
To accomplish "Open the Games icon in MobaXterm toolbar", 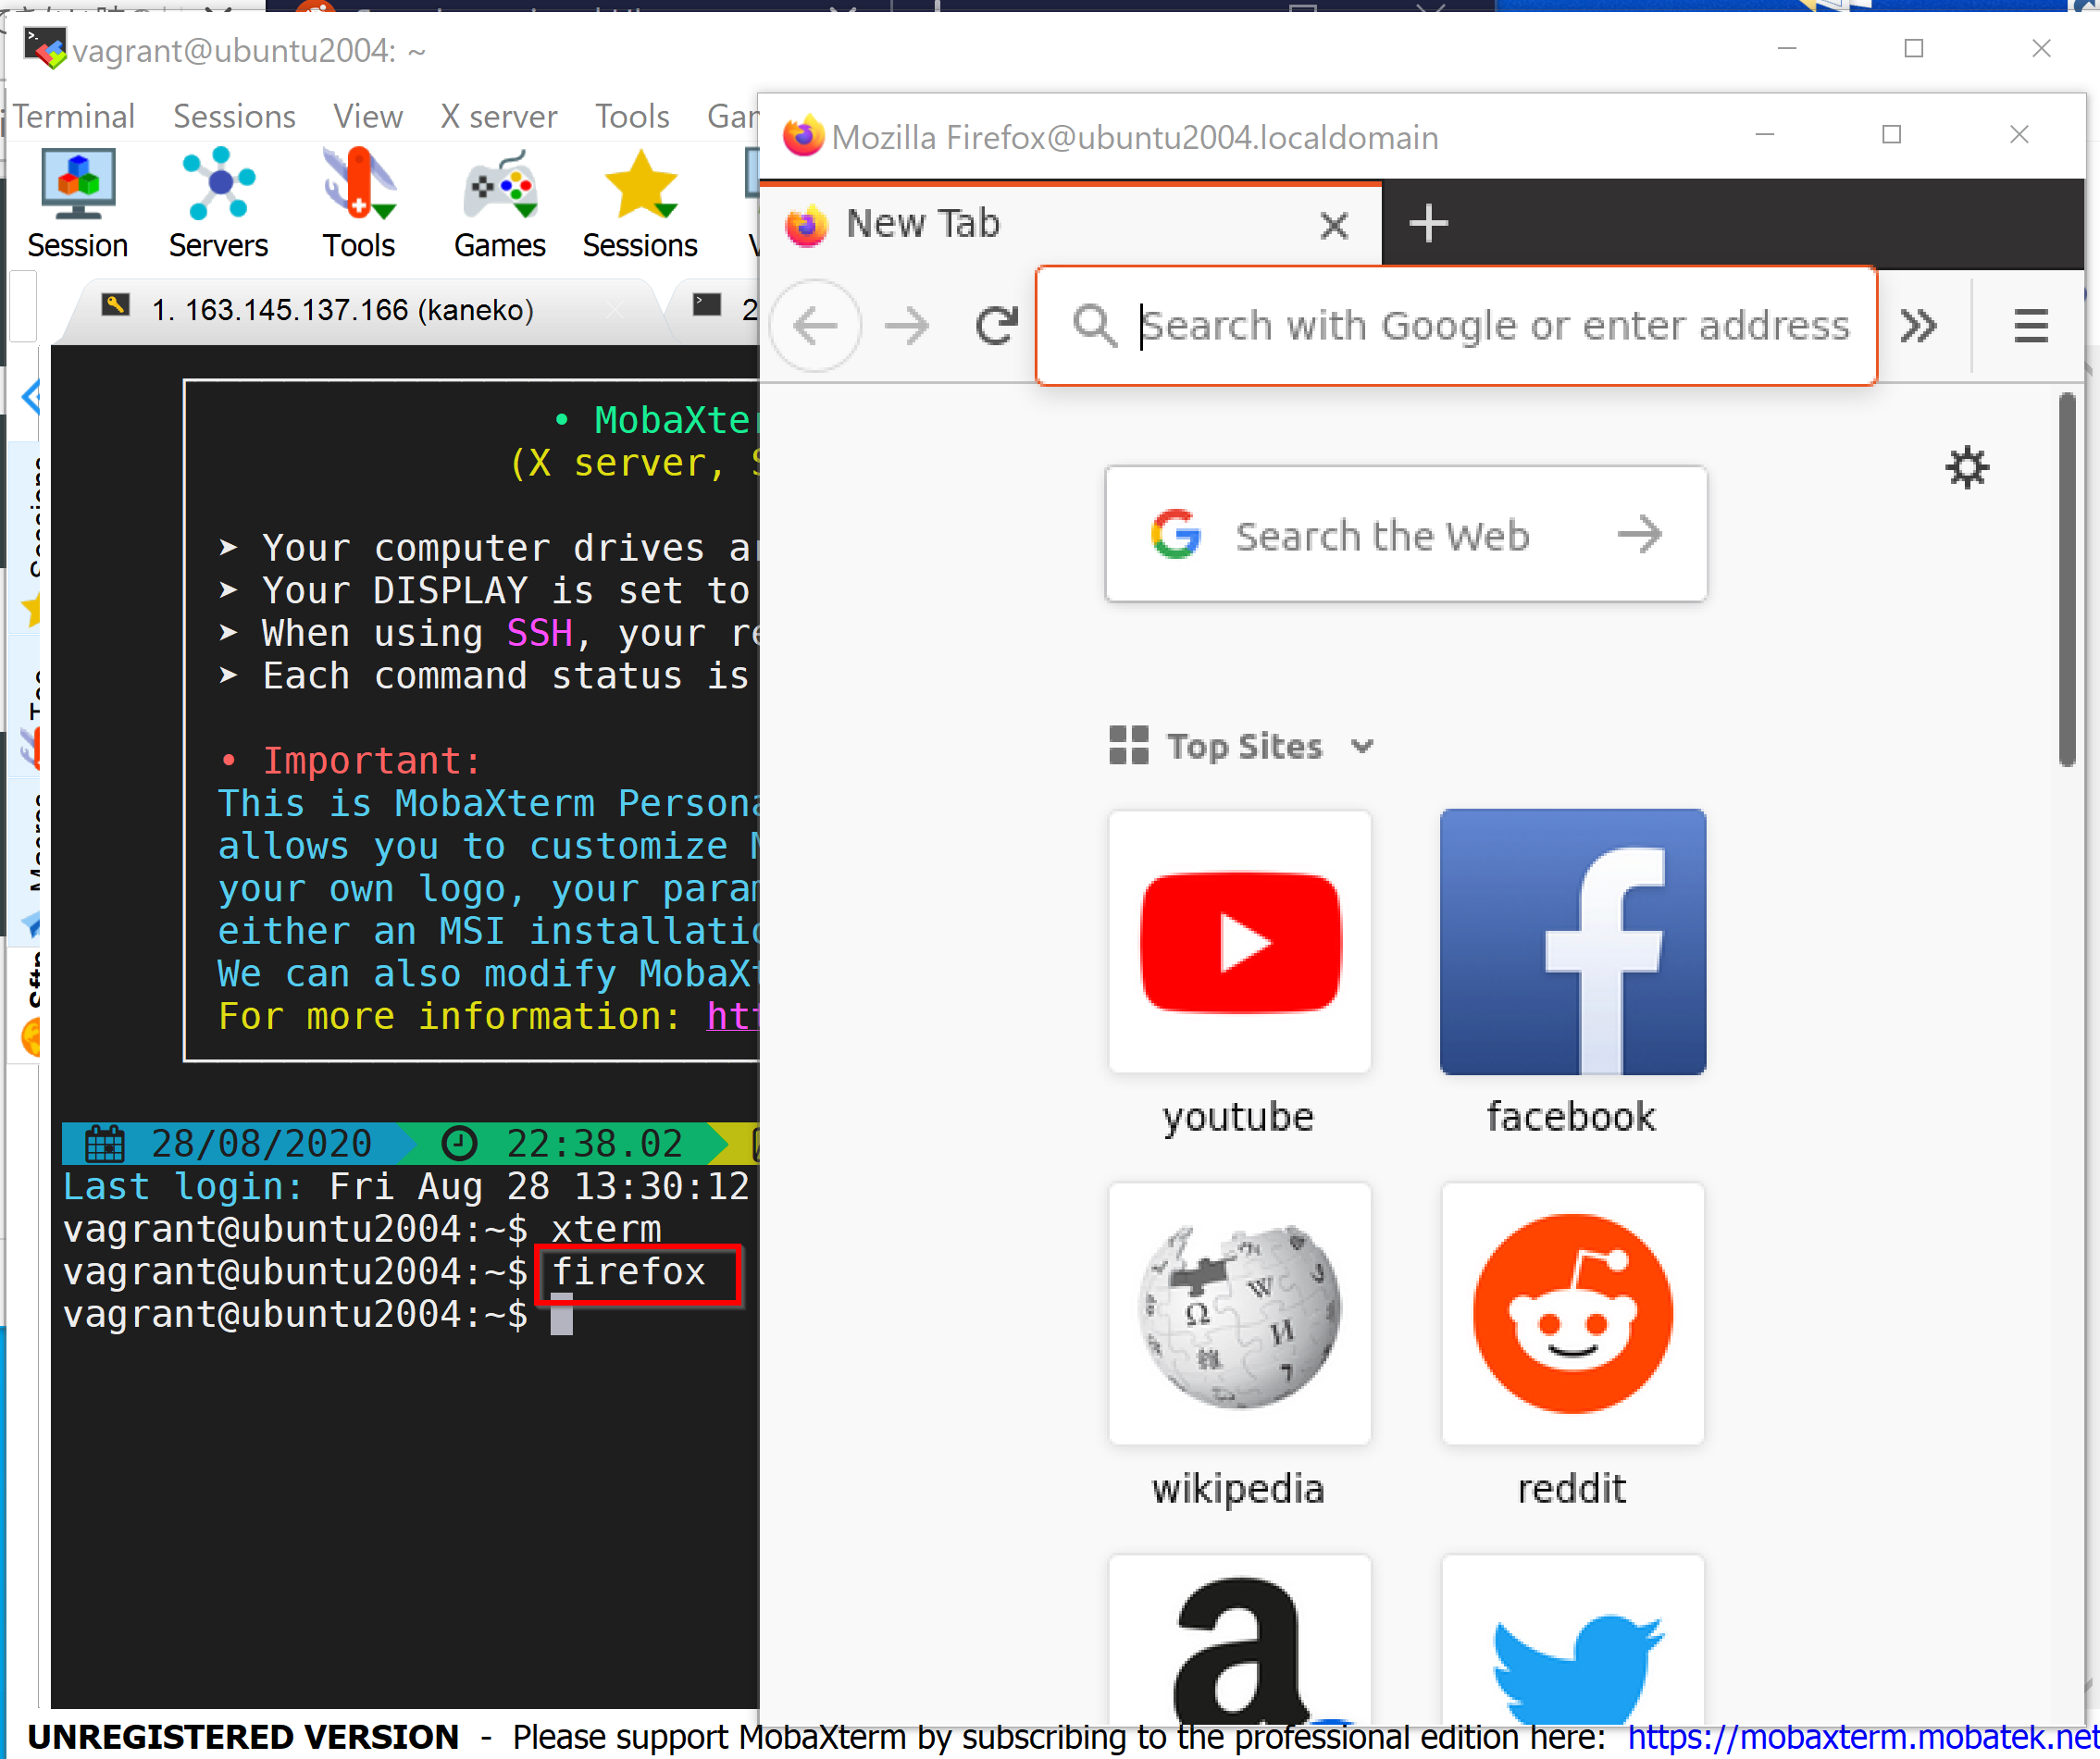I will [x=499, y=204].
